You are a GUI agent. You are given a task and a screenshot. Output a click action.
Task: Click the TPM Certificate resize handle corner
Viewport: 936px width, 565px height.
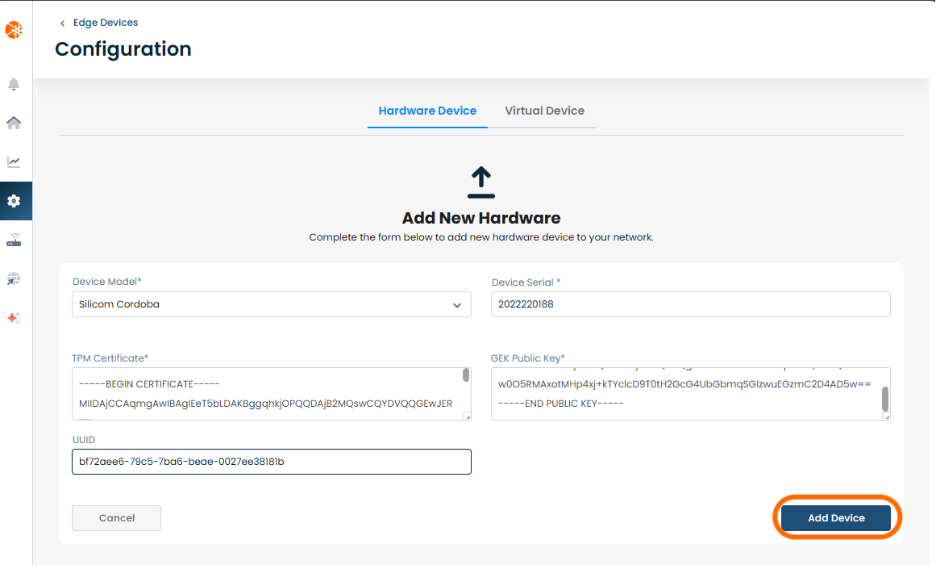(x=467, y=416)
